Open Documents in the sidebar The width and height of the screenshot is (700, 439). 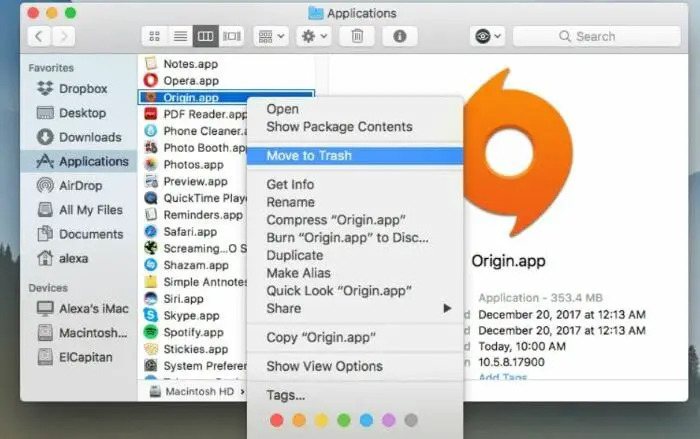pyautogui.click(x=80, y=234)
